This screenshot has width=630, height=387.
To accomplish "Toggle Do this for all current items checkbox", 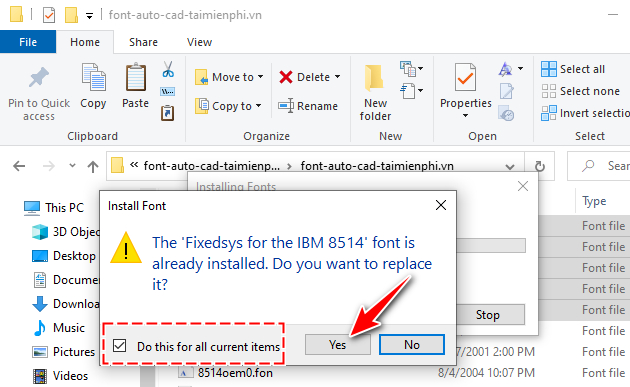I will [119, 346].
